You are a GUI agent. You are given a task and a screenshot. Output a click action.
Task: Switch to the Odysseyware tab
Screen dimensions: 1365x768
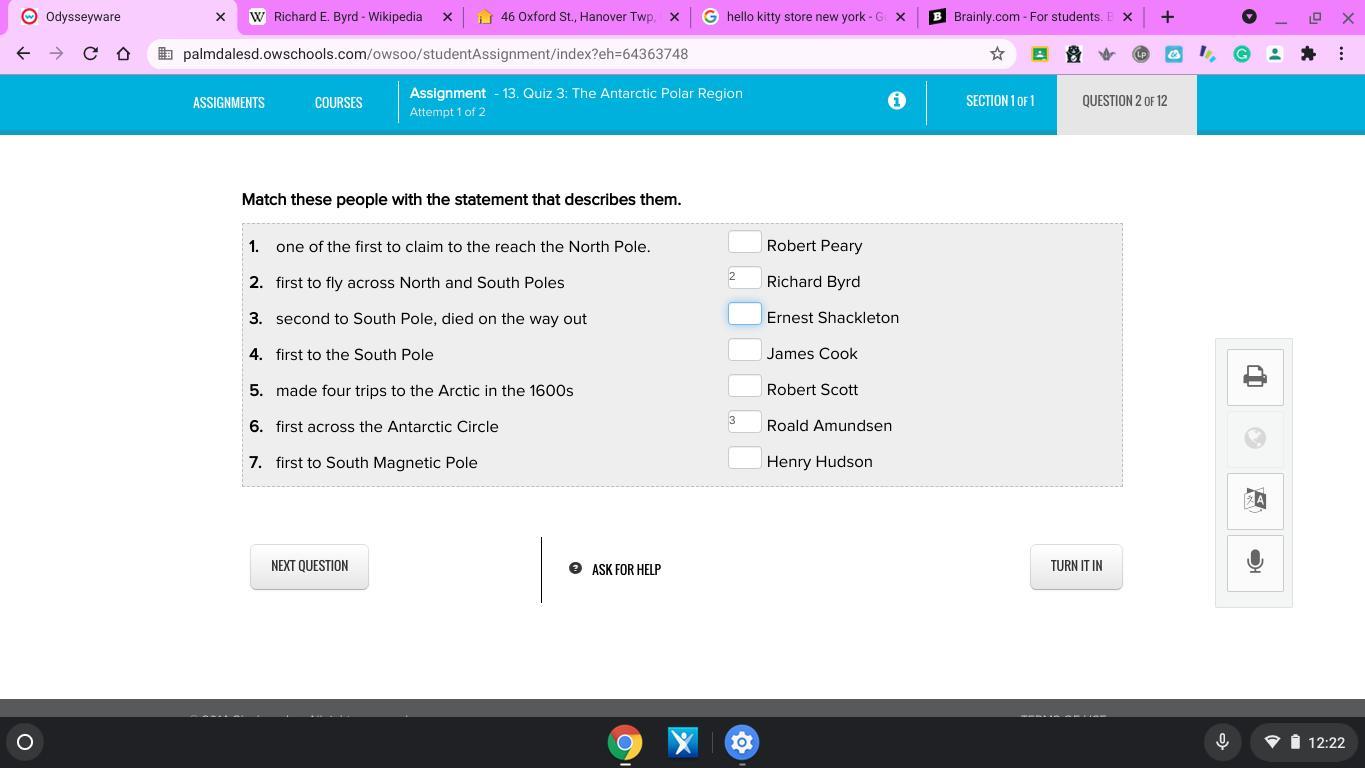pyautogui.click(x=123, y=17)
